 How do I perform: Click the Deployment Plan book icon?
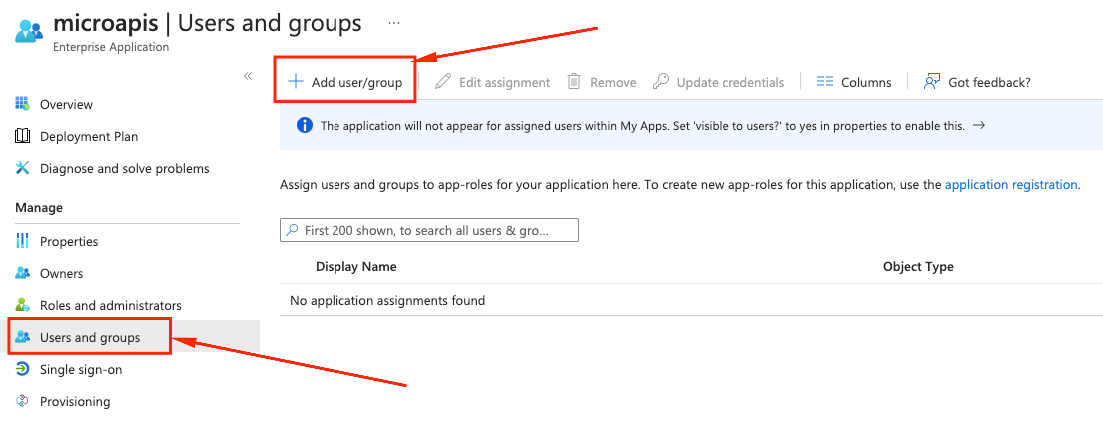coord(23,136)
